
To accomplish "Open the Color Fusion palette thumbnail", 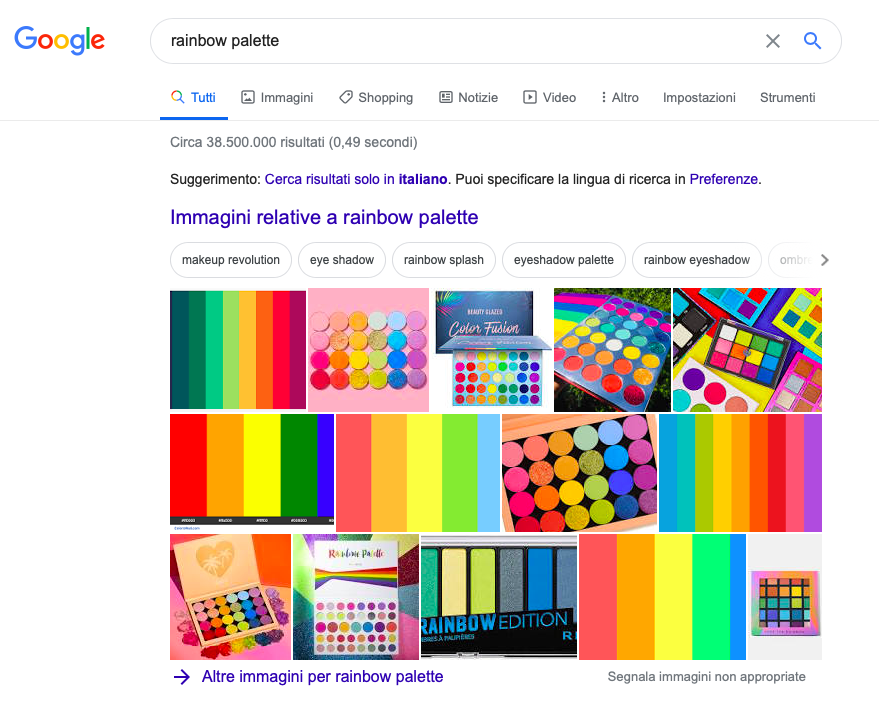I will [491, 349].
